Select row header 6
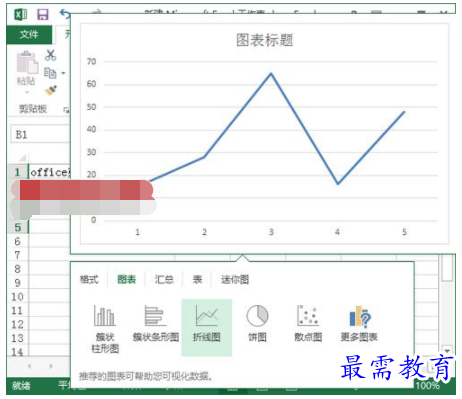The image size is (462, 399). click(x=17, y=241)
